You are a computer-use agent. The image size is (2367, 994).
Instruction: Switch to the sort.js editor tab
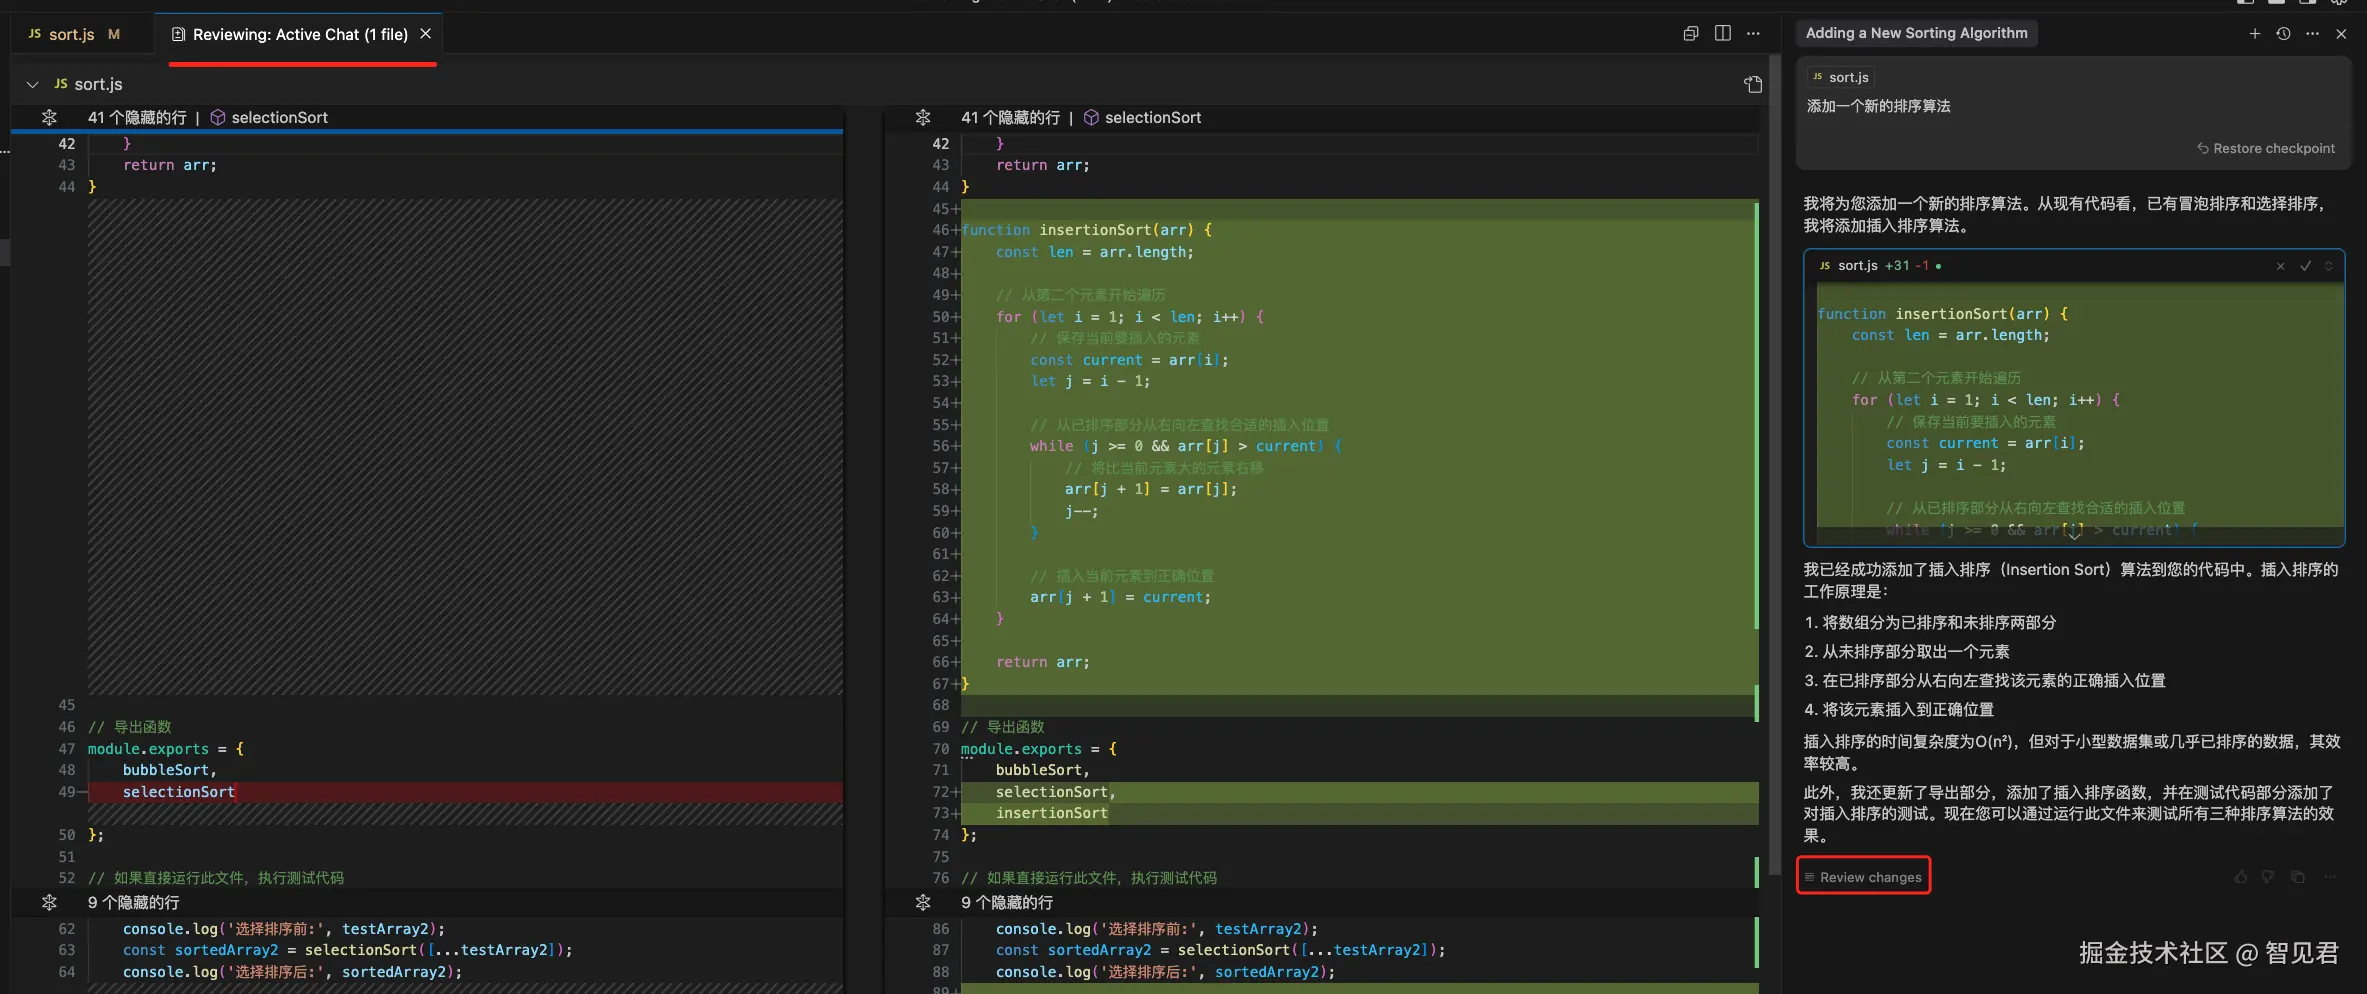coord(72,34)
